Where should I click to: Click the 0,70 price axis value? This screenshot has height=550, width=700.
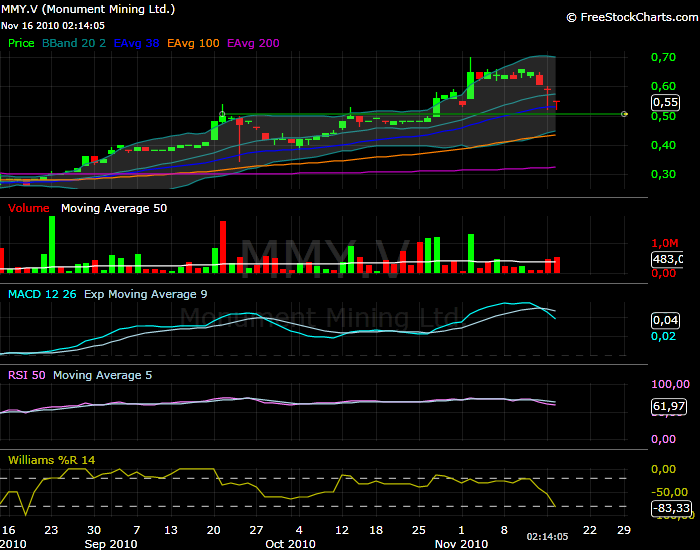coord(663,57)
